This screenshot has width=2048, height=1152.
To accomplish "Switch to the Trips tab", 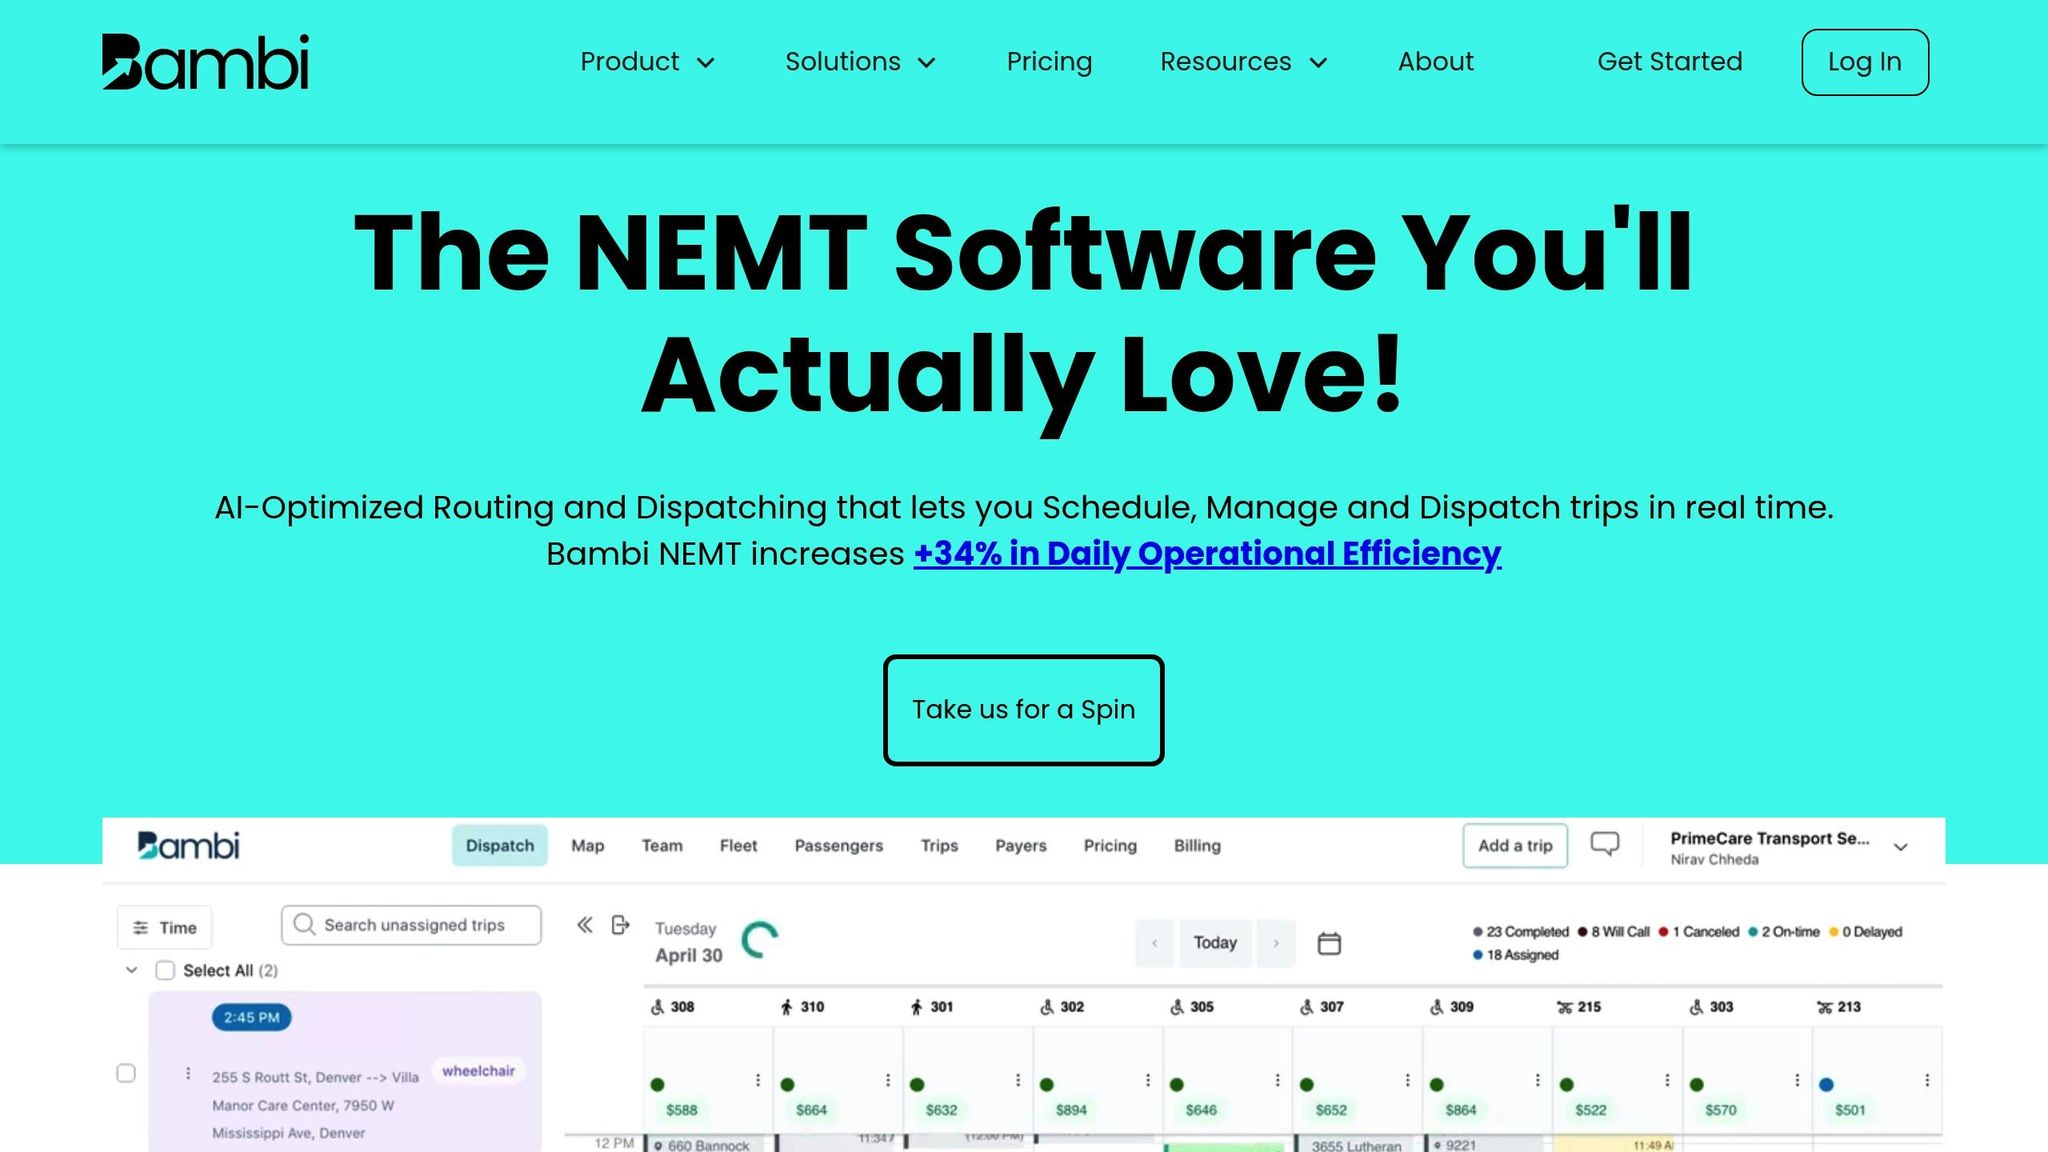I will pyautogui.click(x=939, y=846).
